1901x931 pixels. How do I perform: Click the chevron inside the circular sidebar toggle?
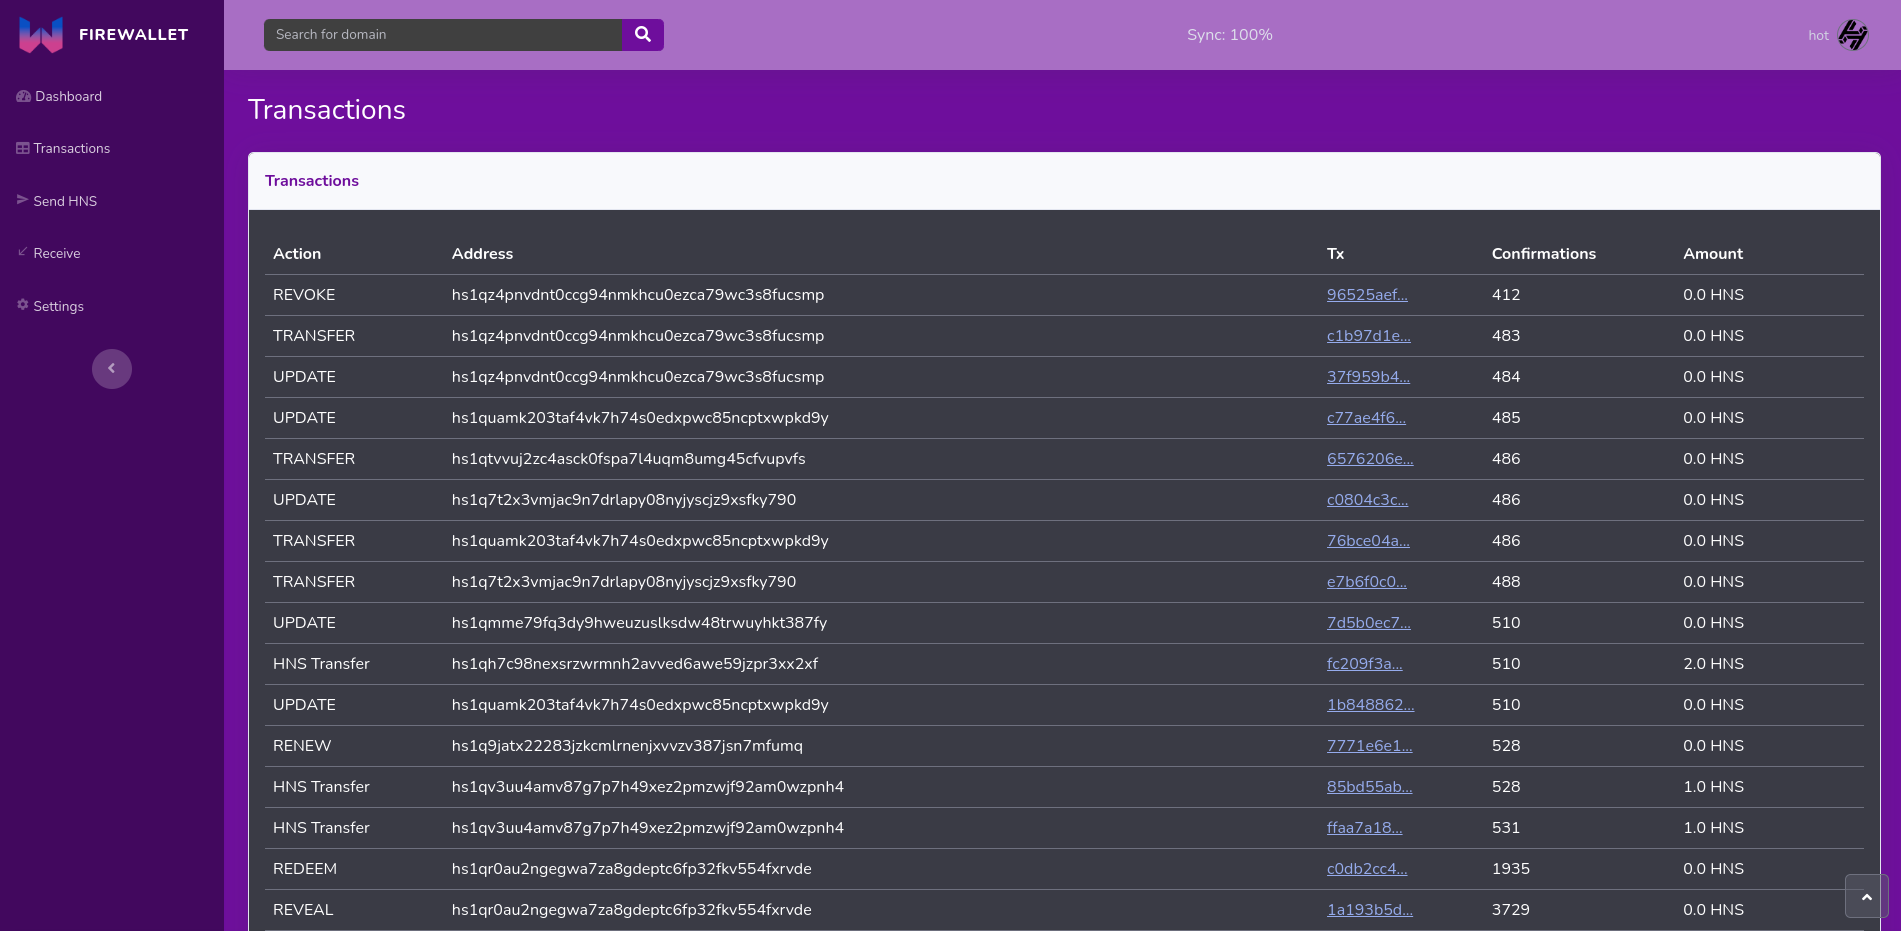[x=111, y=368]
